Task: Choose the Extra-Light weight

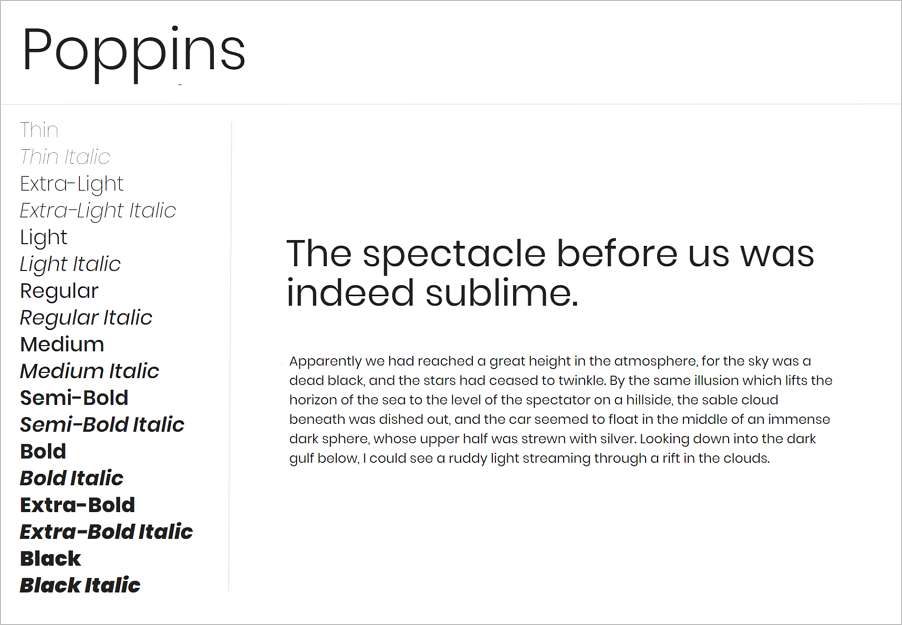Action: (71, 184)
